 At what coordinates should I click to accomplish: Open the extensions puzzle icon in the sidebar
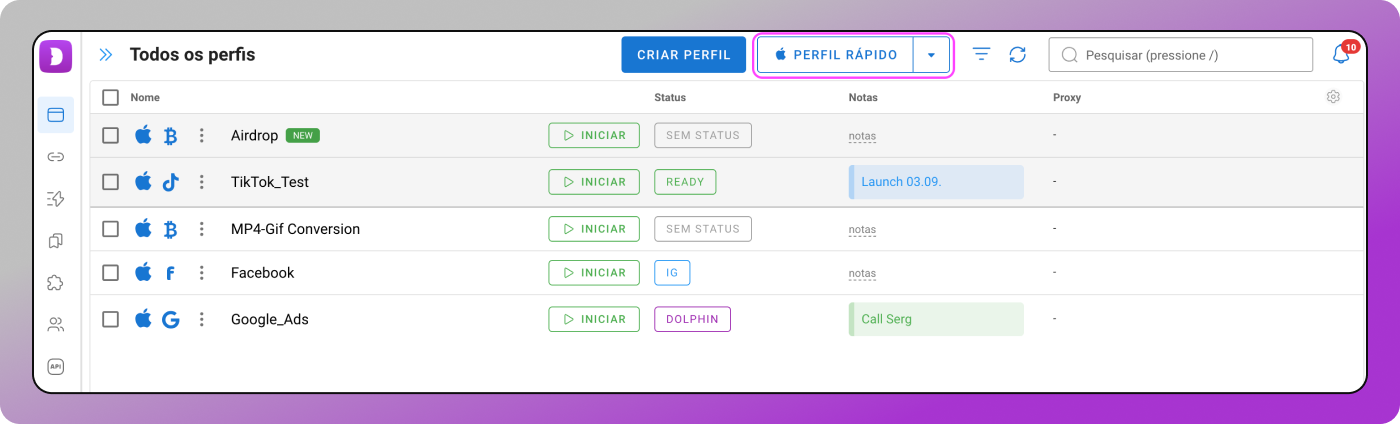[x=56, y=283]
